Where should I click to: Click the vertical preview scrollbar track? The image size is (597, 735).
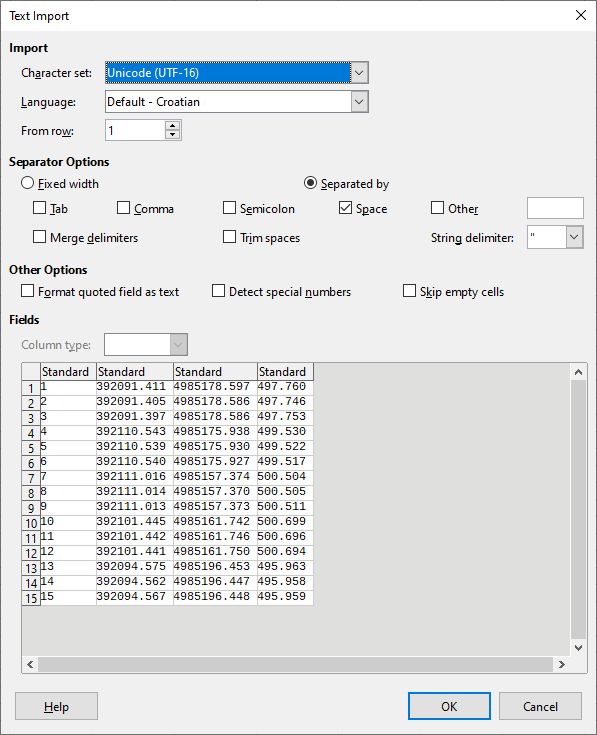(x=579, y=510)
